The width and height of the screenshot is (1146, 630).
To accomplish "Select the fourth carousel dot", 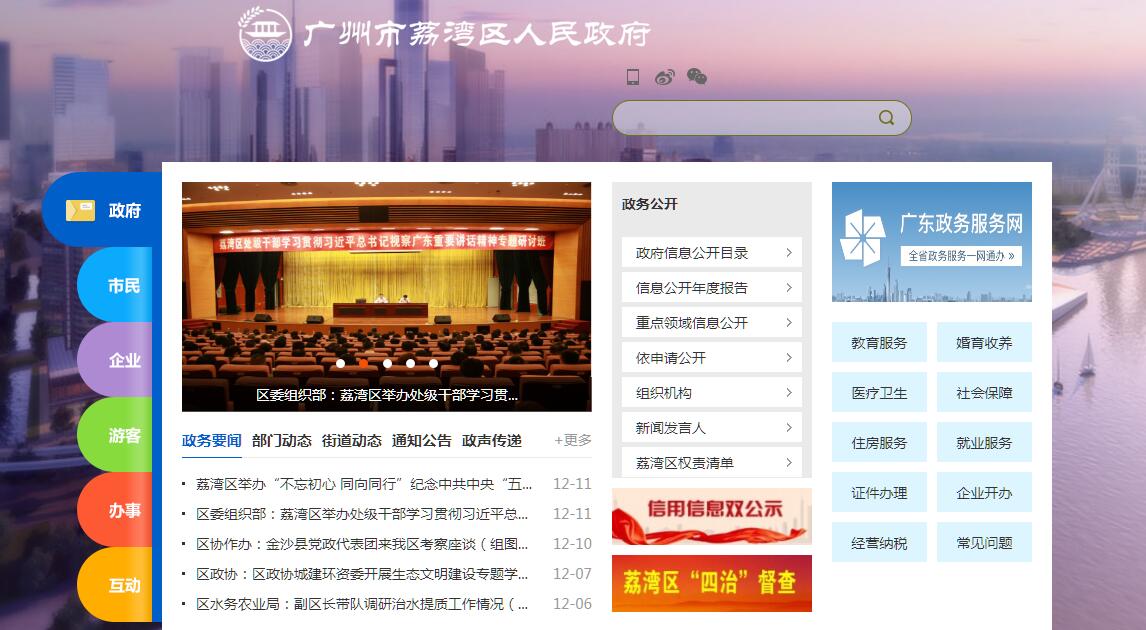I will 410,363.
